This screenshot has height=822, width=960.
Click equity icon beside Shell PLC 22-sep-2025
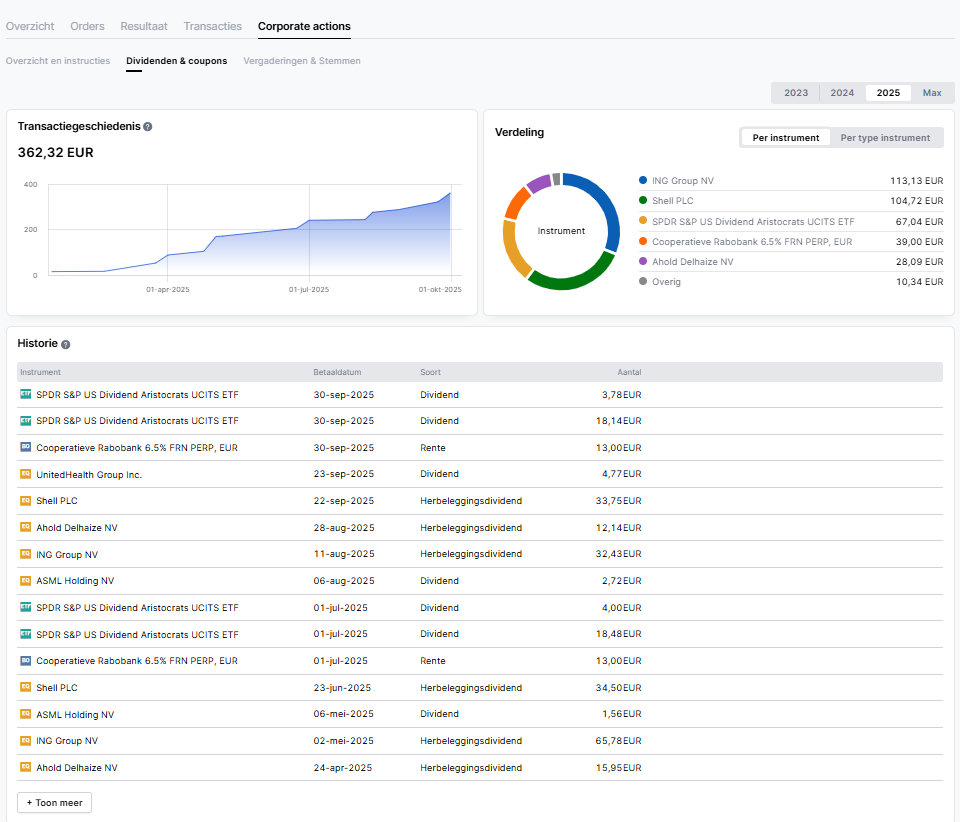tap(26, 501)
